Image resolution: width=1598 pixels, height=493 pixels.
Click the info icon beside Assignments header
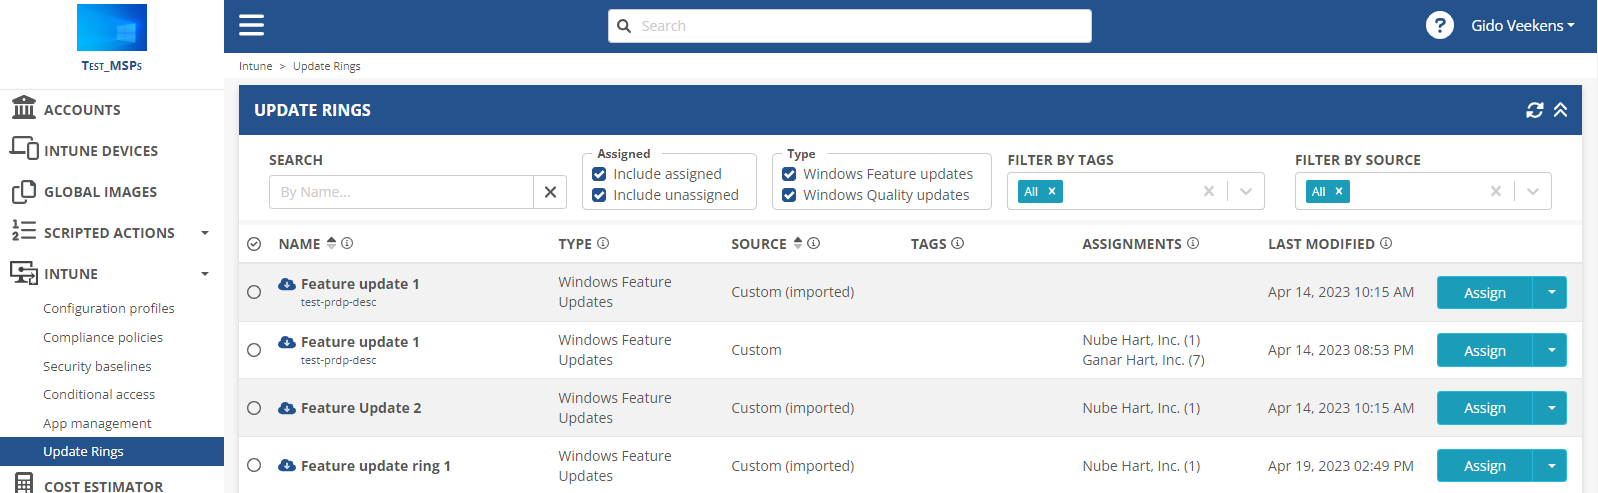pyautogui.click(x=1193, y=243)
